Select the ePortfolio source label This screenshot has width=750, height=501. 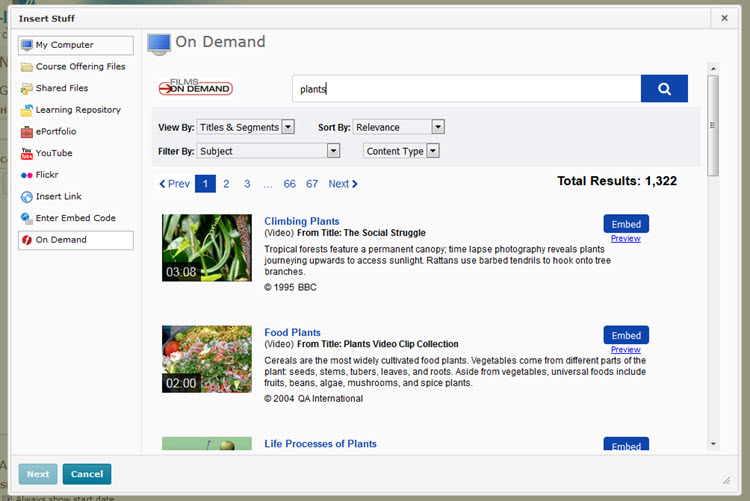56,131
